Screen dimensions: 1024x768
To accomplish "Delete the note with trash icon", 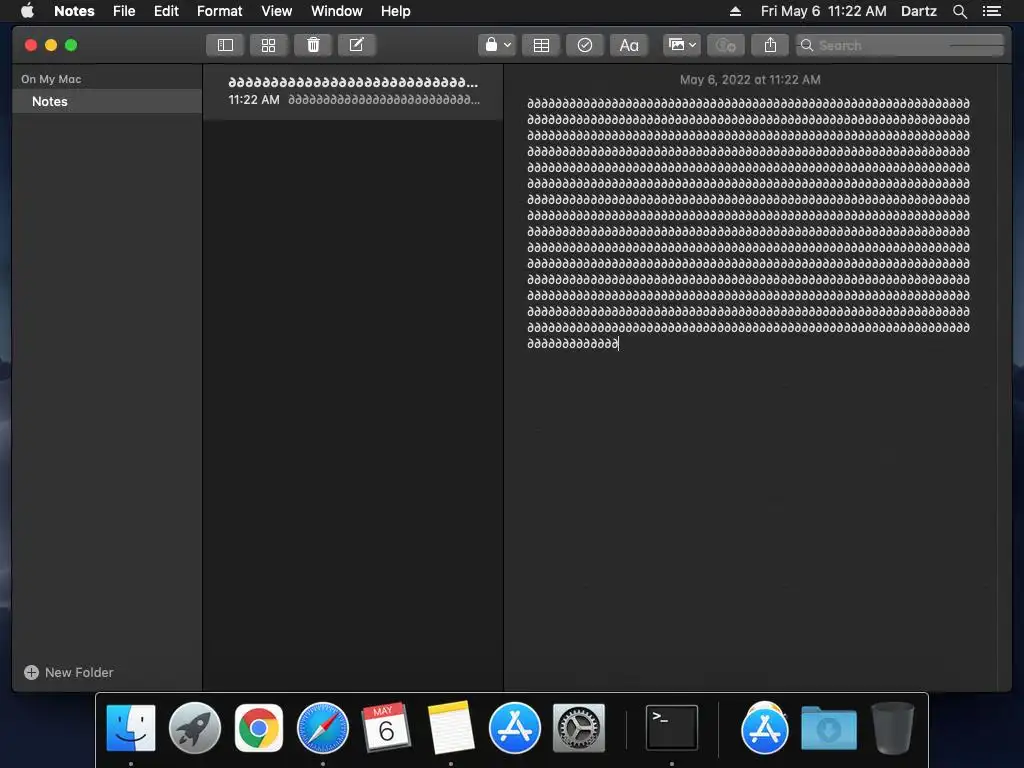I will pyautogui.click(x=313, y=45).
